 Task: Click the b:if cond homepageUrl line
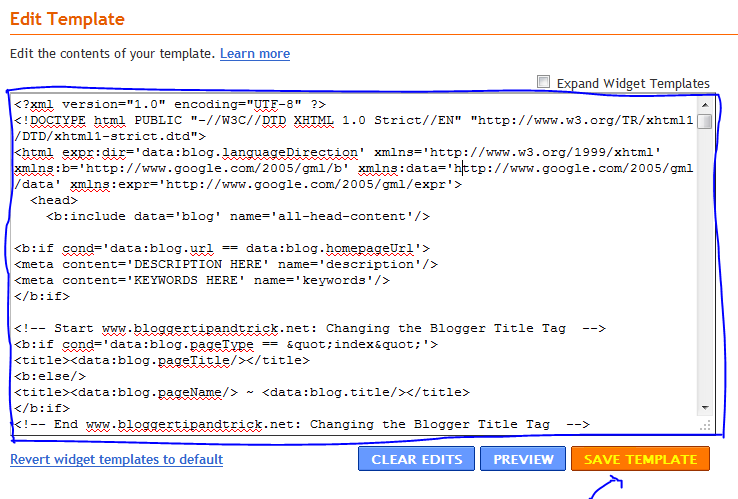[x=222, y=249]
